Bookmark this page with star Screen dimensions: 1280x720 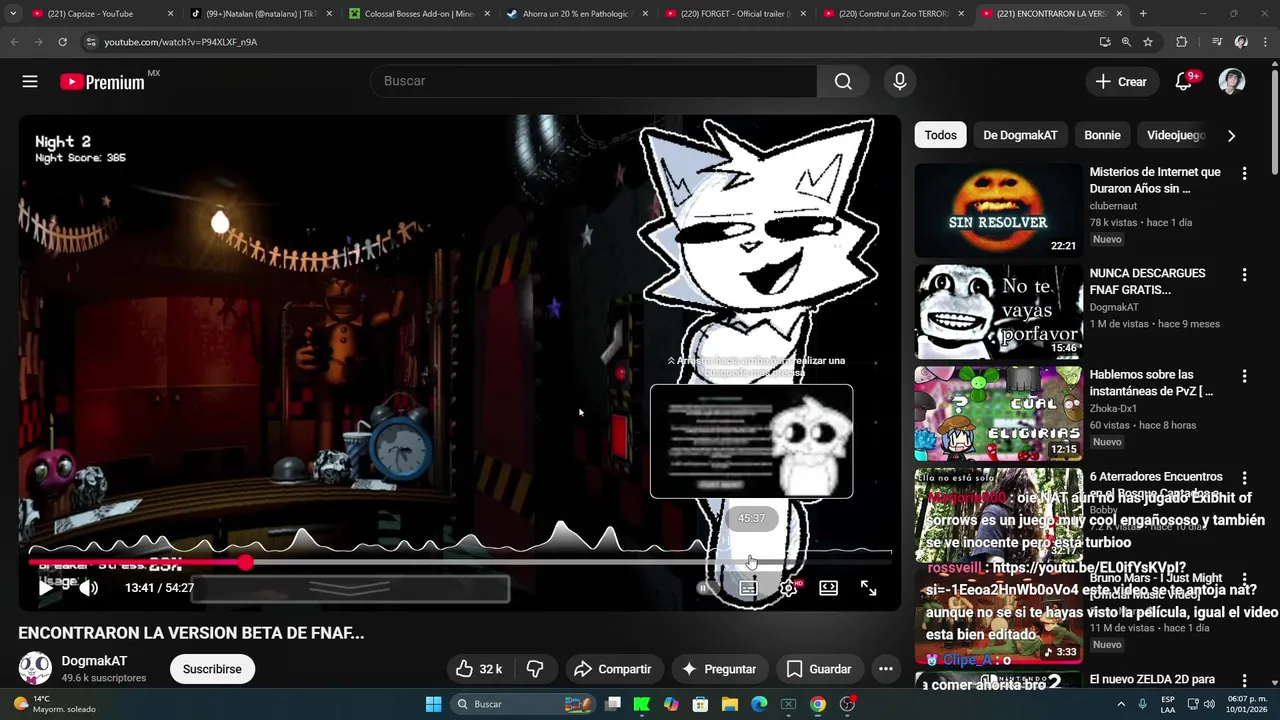[1148, 42]
